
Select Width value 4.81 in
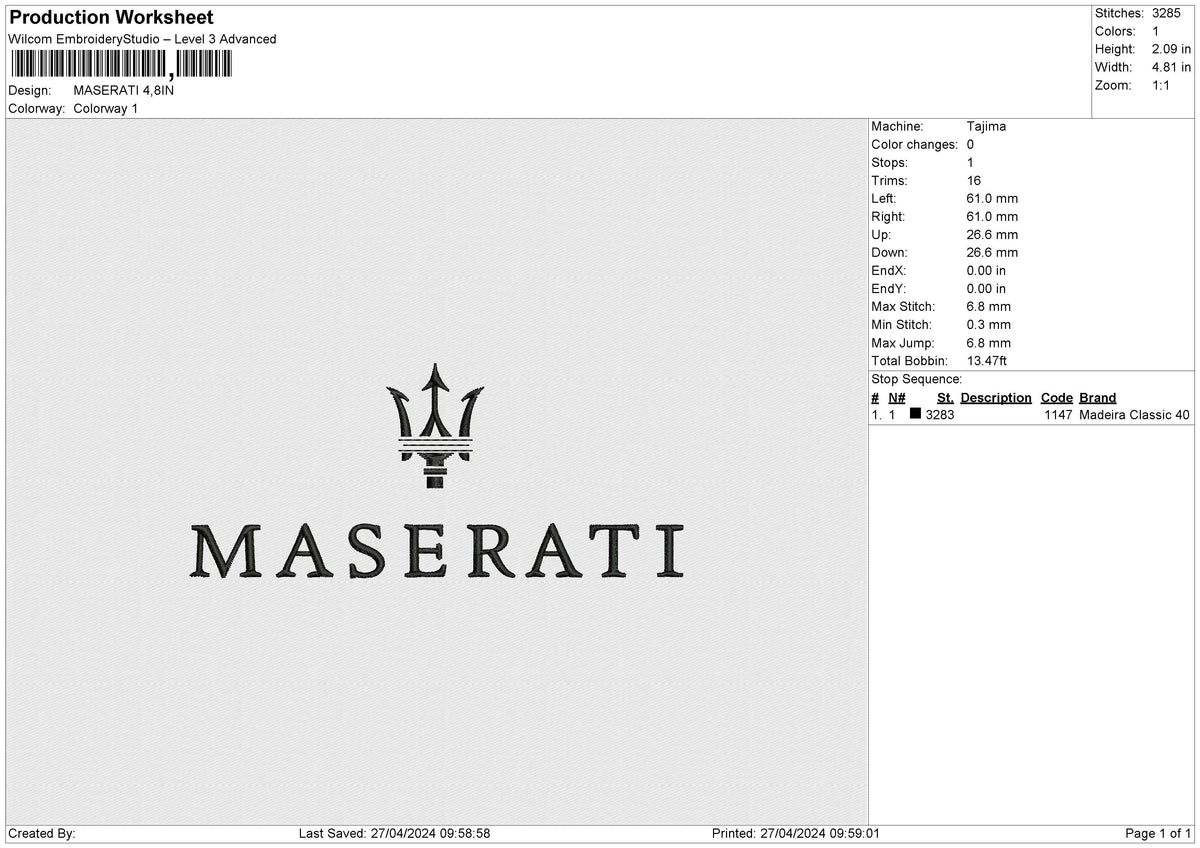click(x=1172, y=67)
